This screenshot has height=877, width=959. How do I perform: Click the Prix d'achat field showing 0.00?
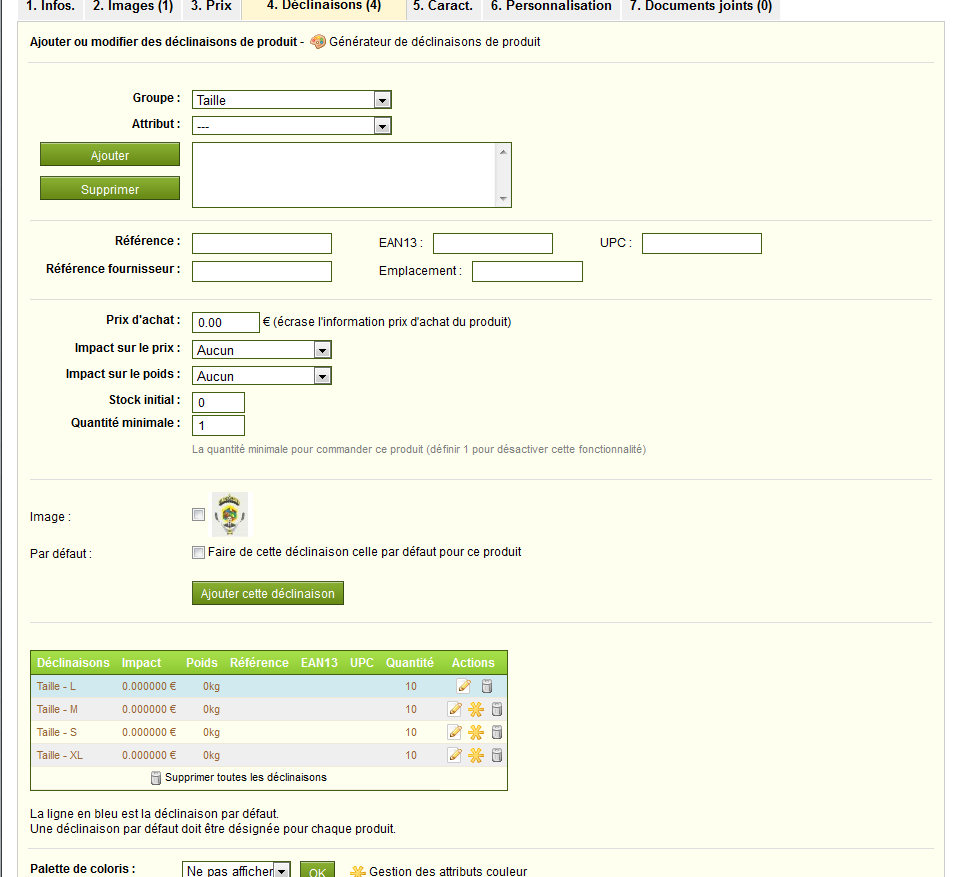click(x=226, y=322)
